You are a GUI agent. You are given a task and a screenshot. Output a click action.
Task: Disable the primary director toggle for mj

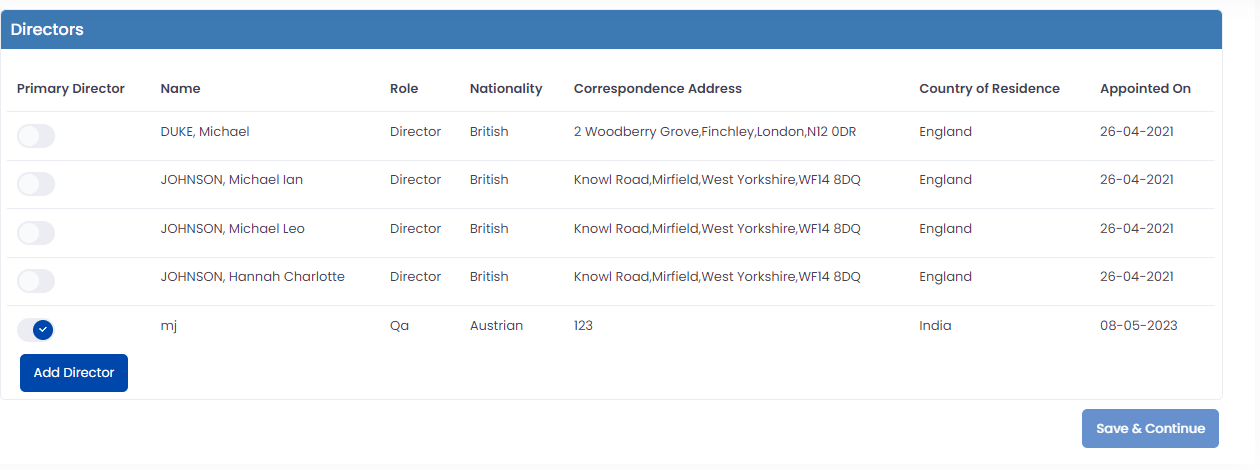point(36,329)
